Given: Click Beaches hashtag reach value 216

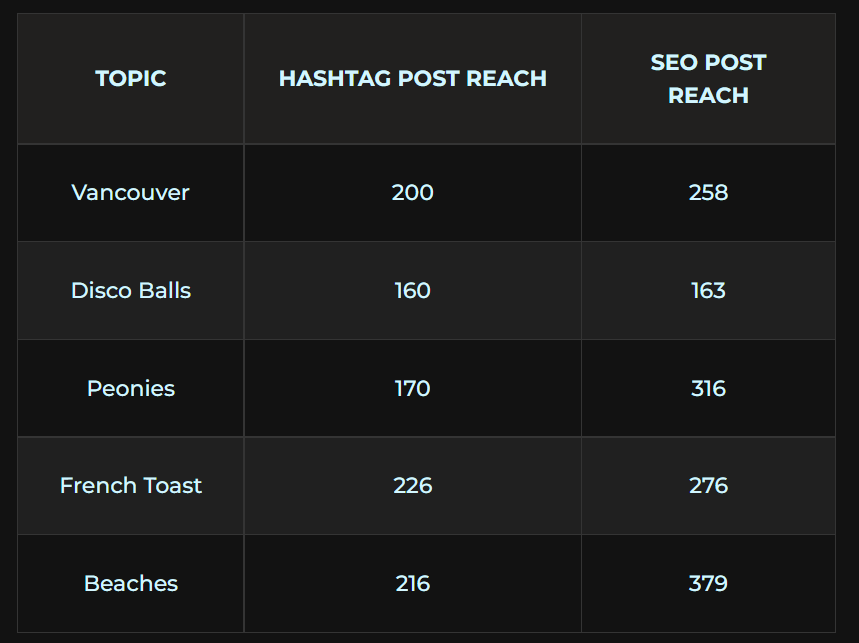Looking at the screenshot, I should pyautogui.click(x=413, y=583).
